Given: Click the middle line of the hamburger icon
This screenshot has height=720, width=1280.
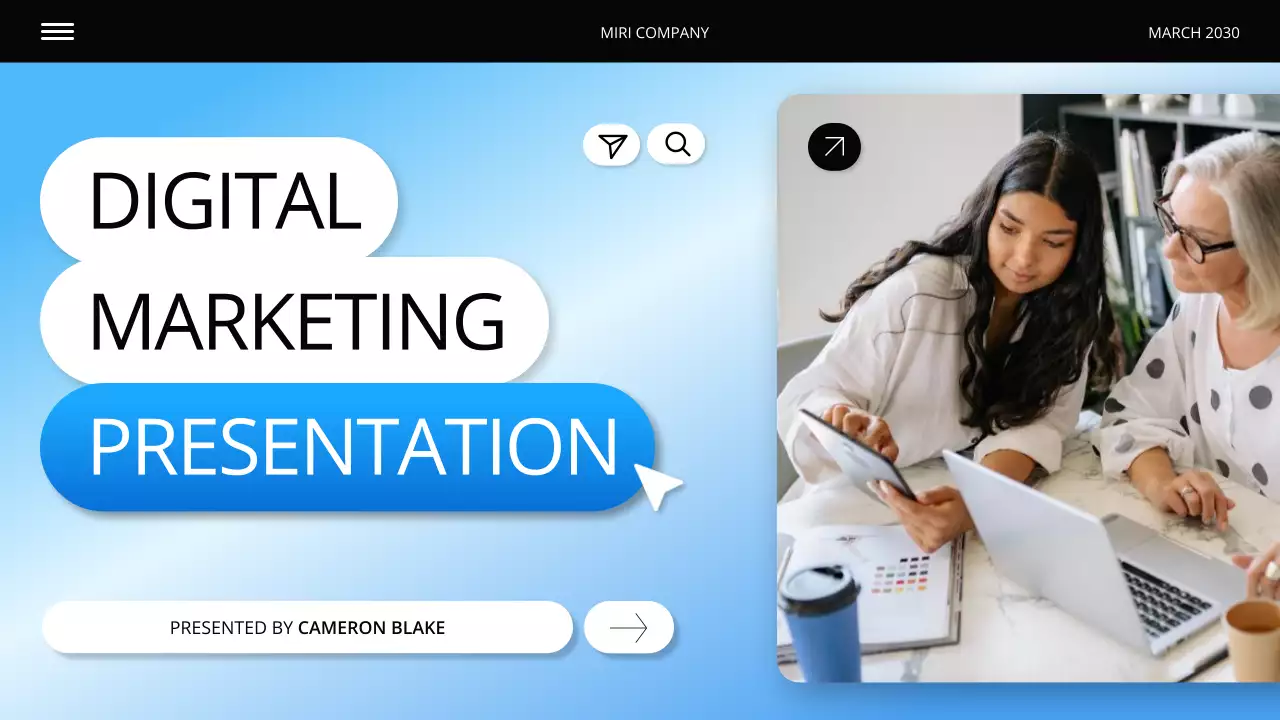Looking at the screenshot, I should 57,31.
